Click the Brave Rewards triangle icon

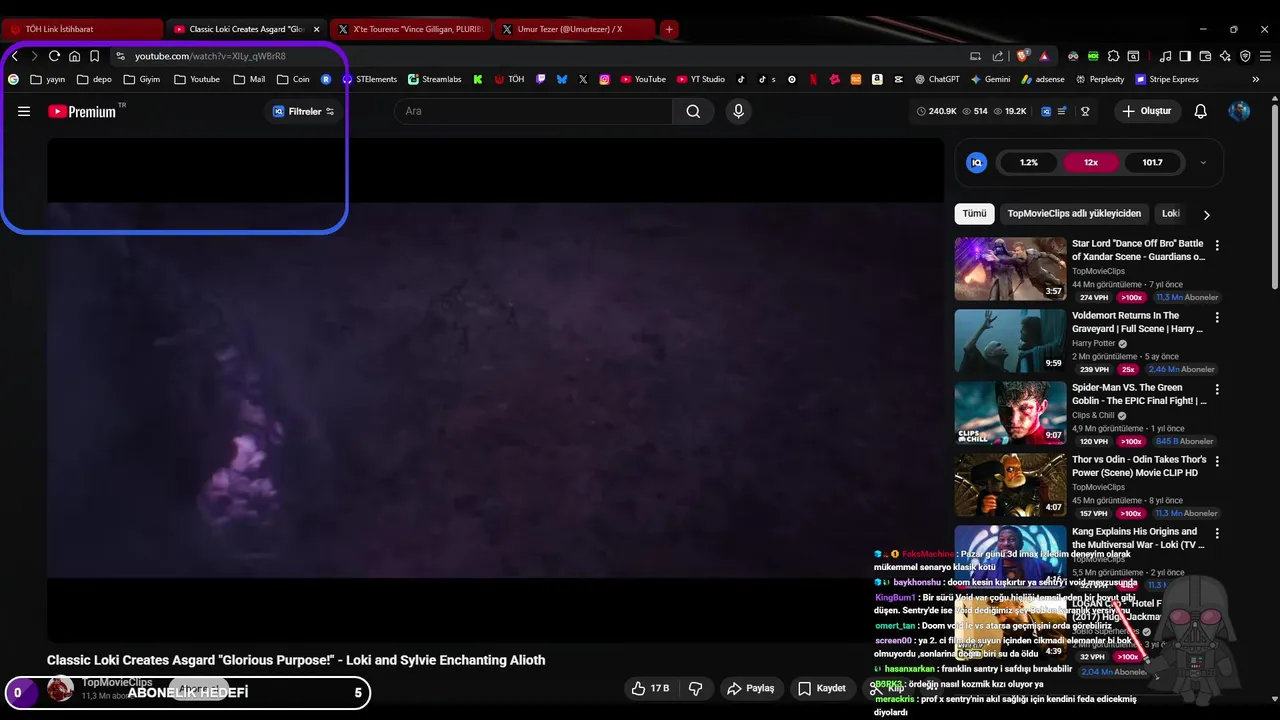point(1044,56)
